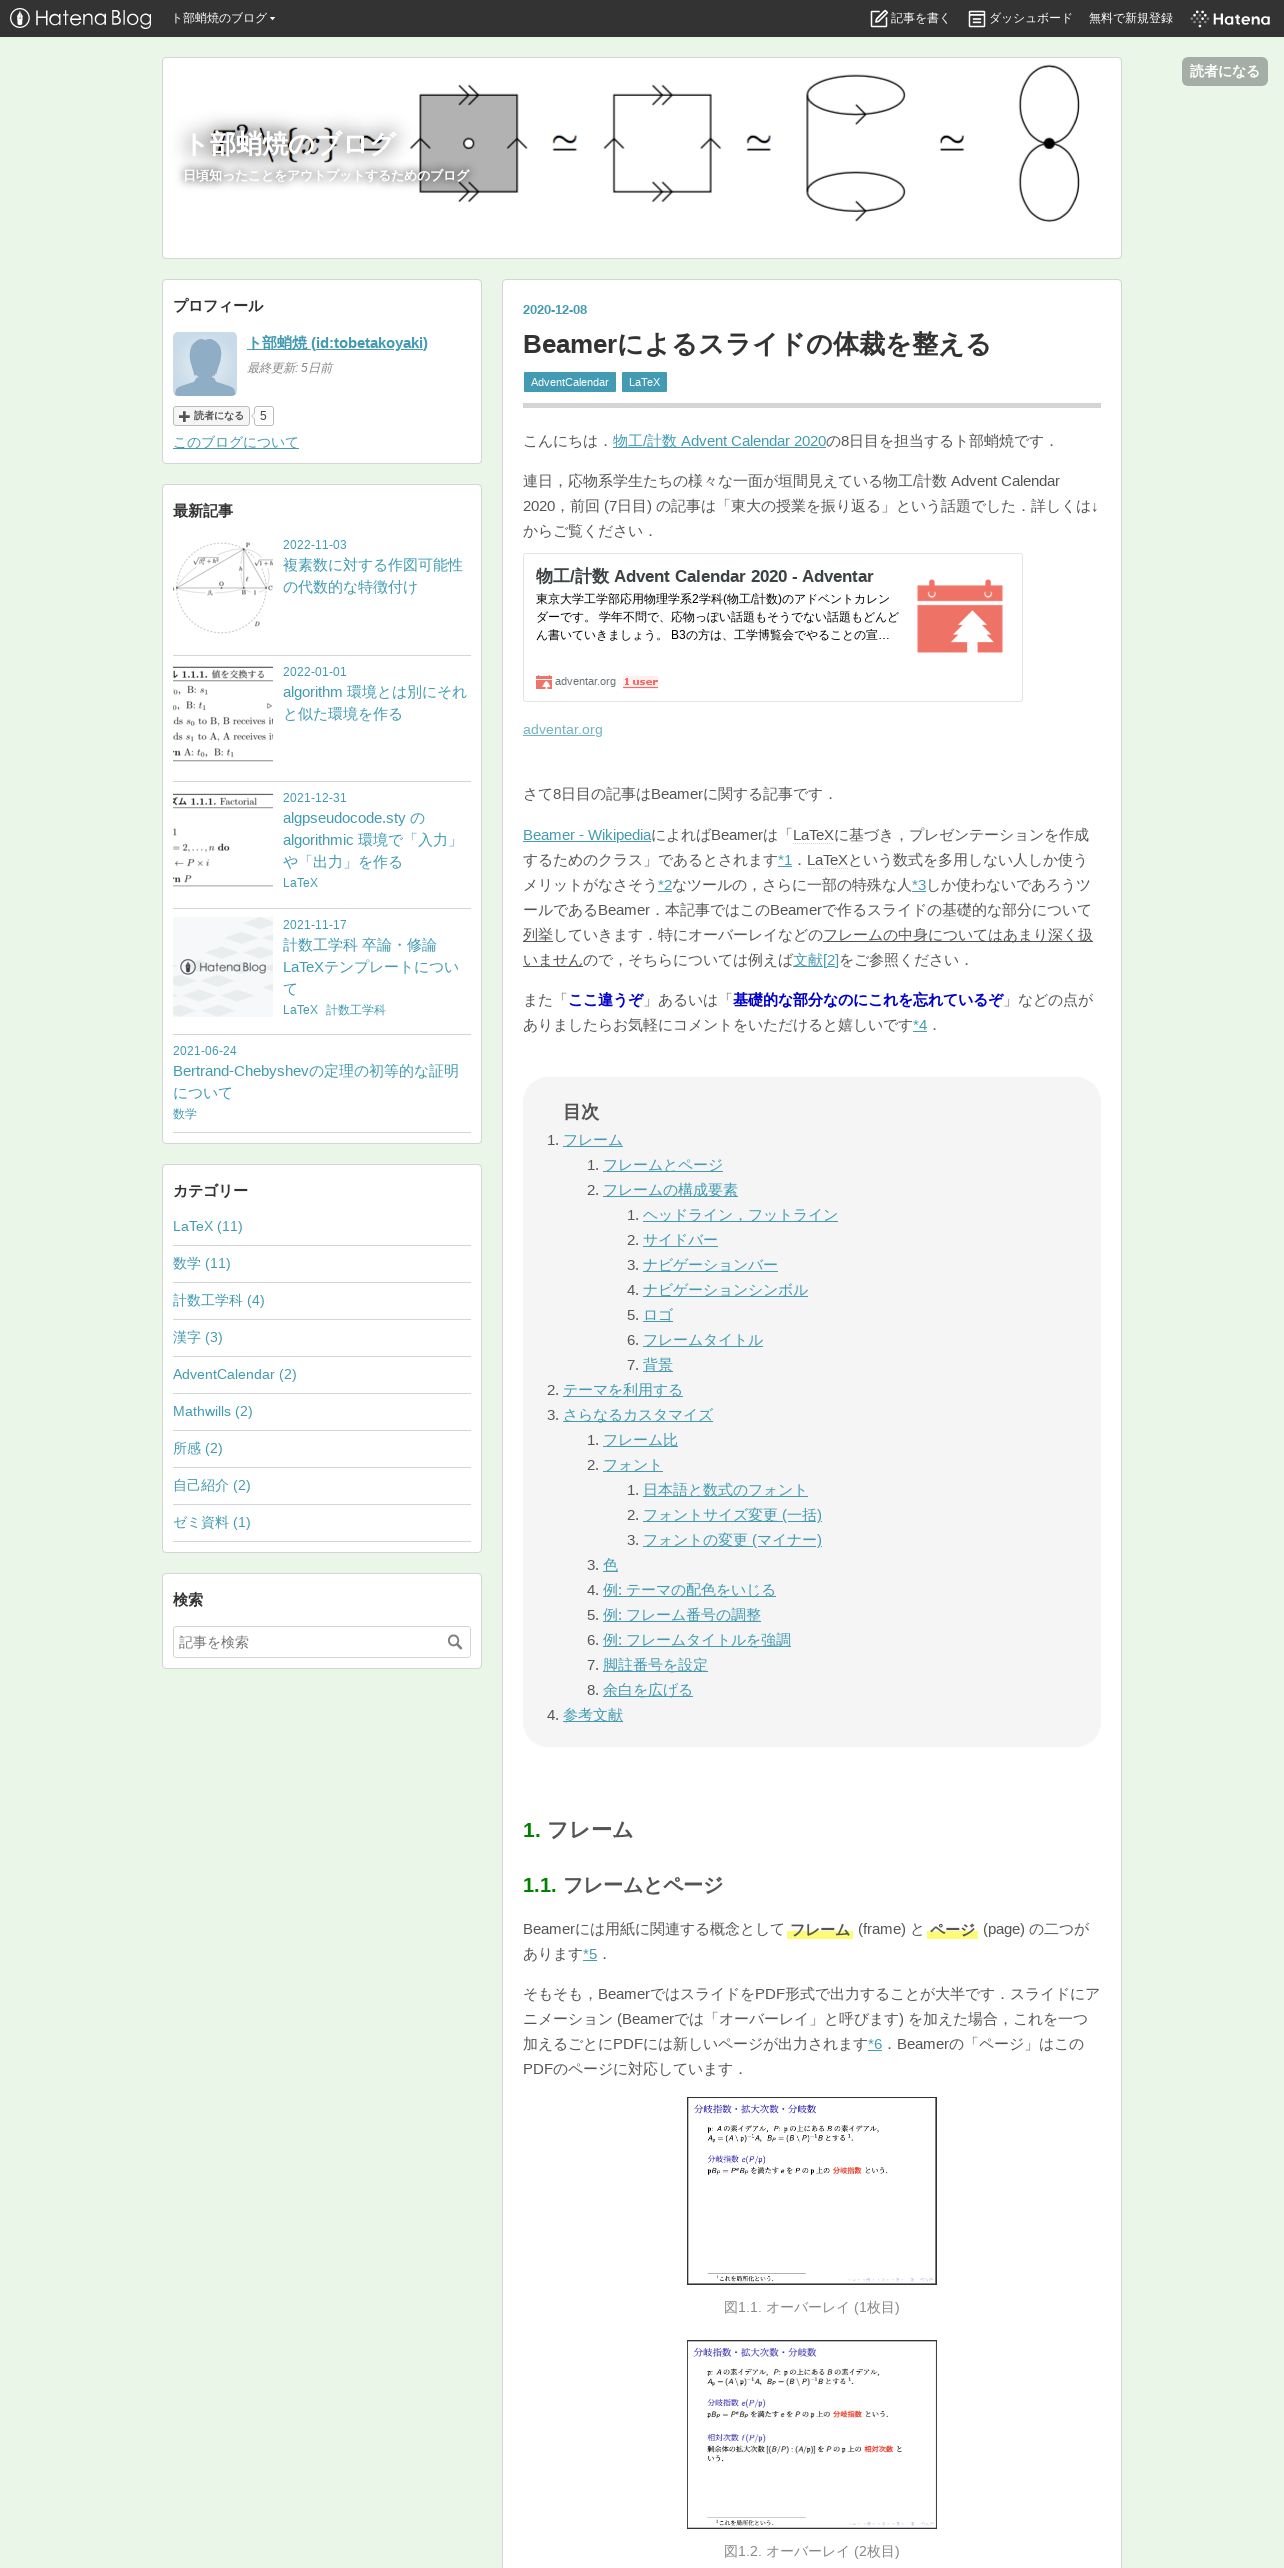Jump to テーマを利用する section
The width and height of the screenshot is (1284, 2568).
(623, 1390)
